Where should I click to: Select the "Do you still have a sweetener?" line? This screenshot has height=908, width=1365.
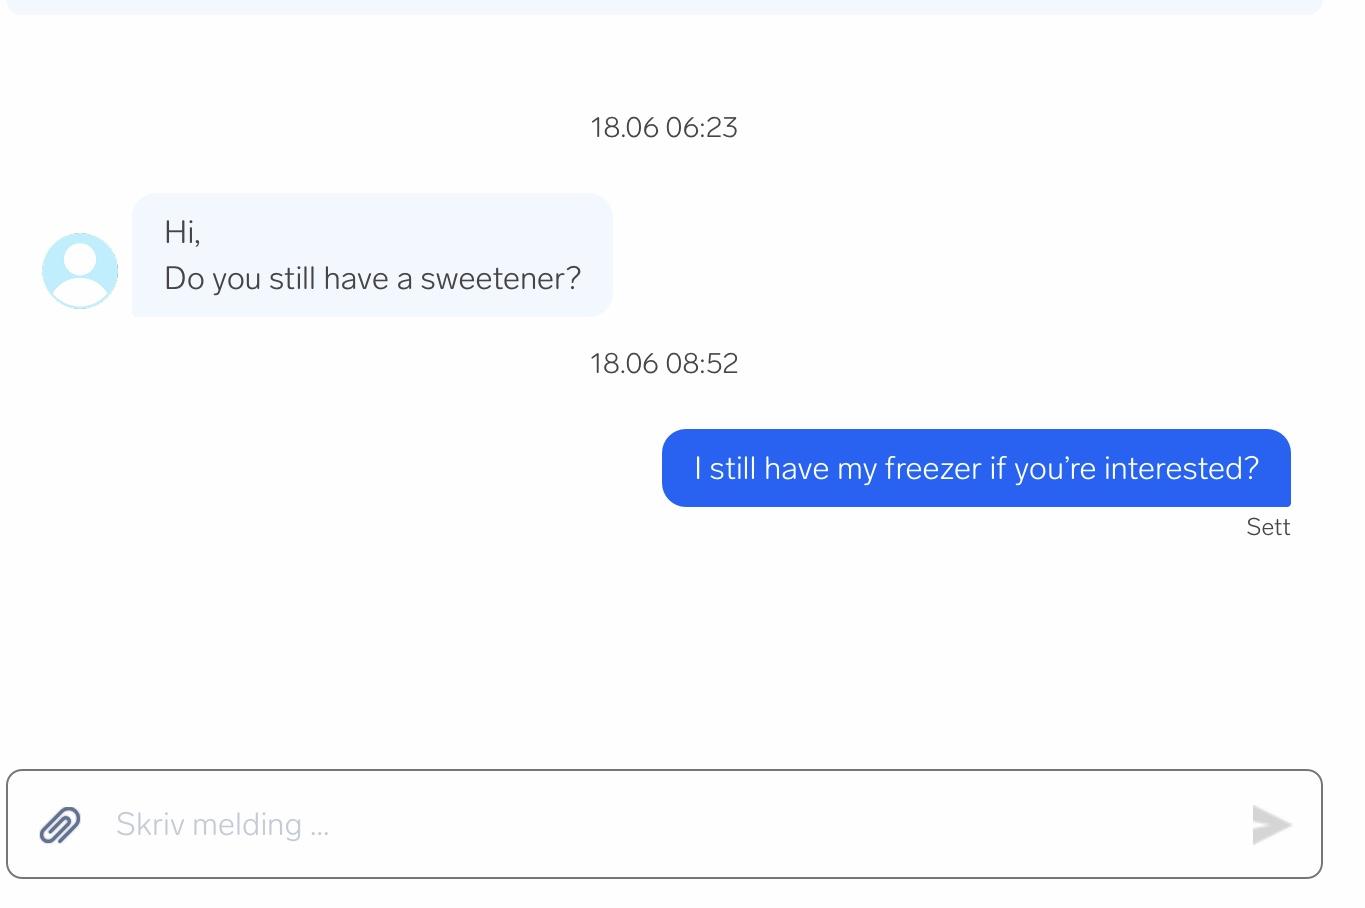(x=372, y=278)
